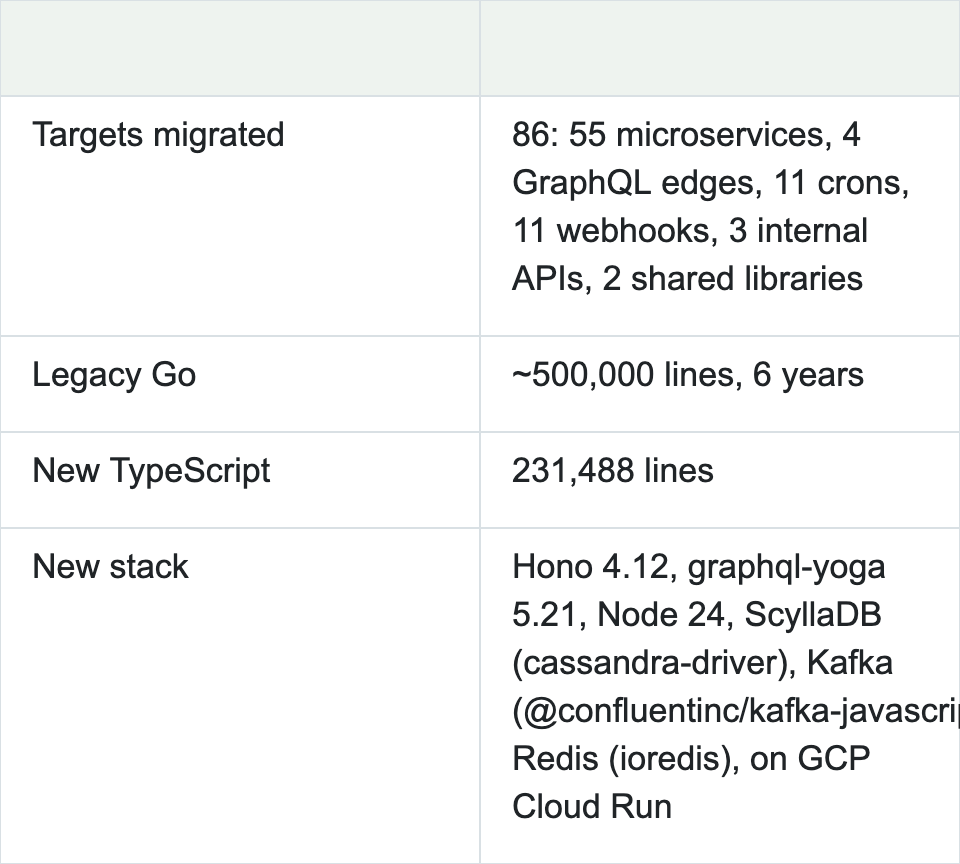This screenshot has width=960, height=864.
Task: Click the '11 webhooks' text
Action: tap(610, 231)
